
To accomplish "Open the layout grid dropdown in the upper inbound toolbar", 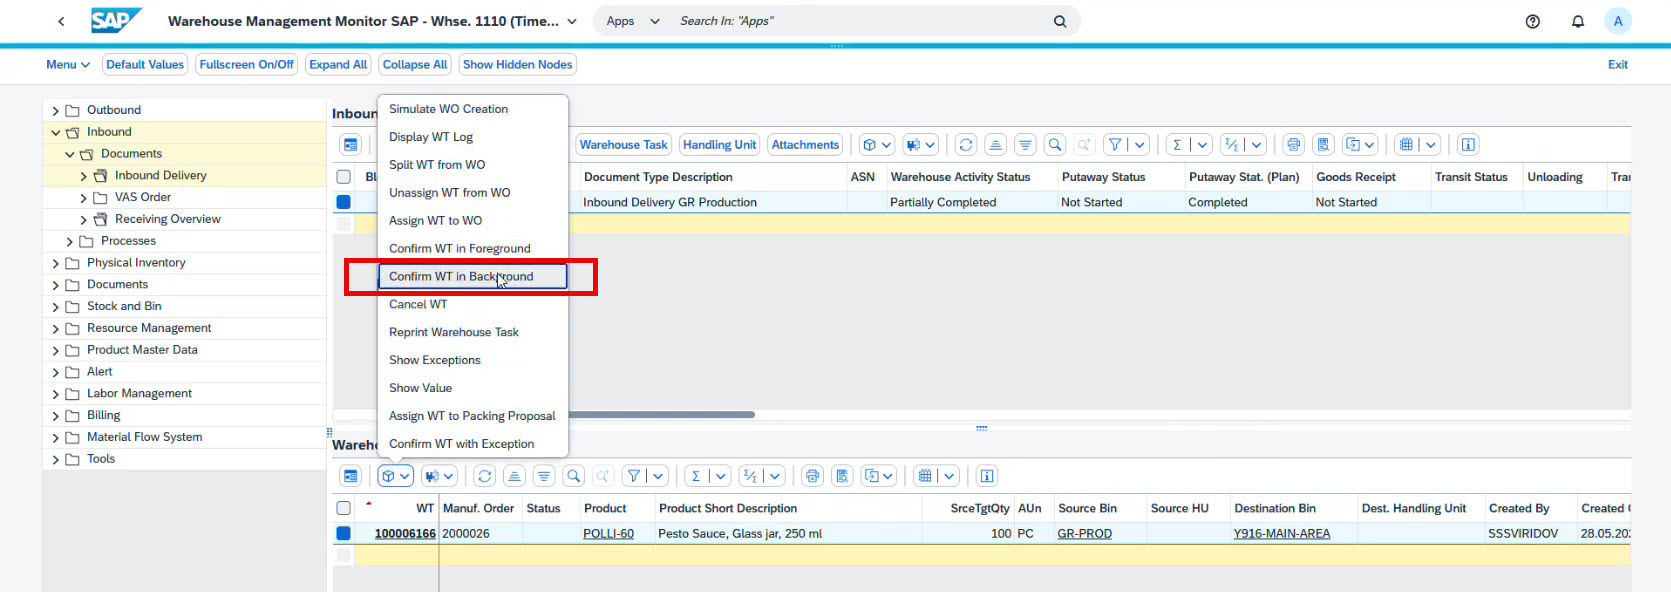I will [1431, 145].
